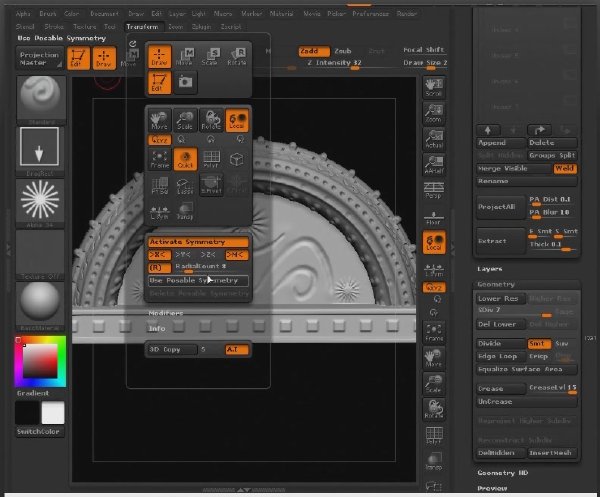
Task: Click Use Posable Symmetry
Action: (198, 281)
